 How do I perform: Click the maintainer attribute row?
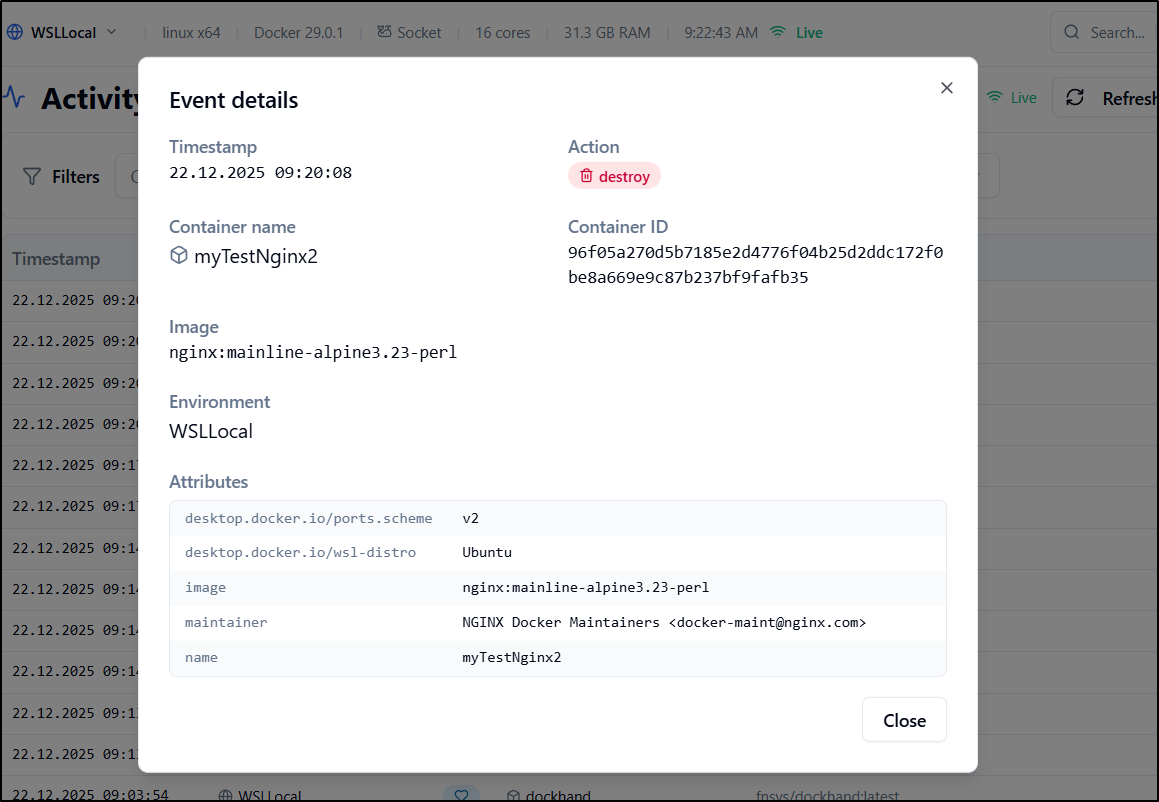pyautogui.click(x=557, y=622)
